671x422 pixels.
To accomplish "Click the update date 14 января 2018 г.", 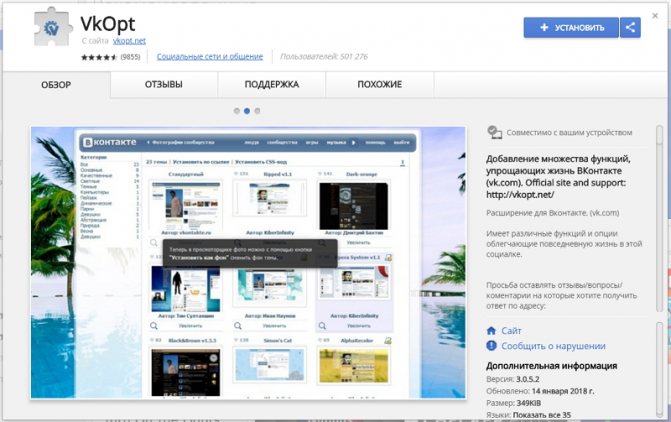I will pyautogui.click(x=563, y=391).
